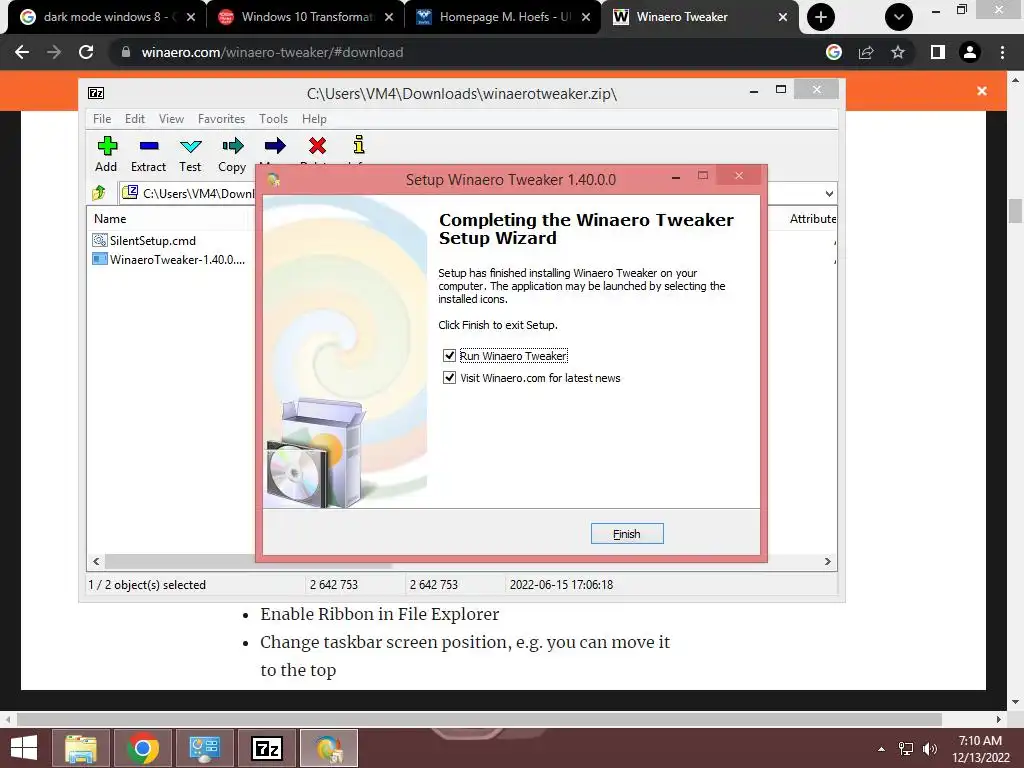The height and width of the screenshot is (768, 1024).
Task: Bookmark this page with the star icon
Action: tap(898, 52)
